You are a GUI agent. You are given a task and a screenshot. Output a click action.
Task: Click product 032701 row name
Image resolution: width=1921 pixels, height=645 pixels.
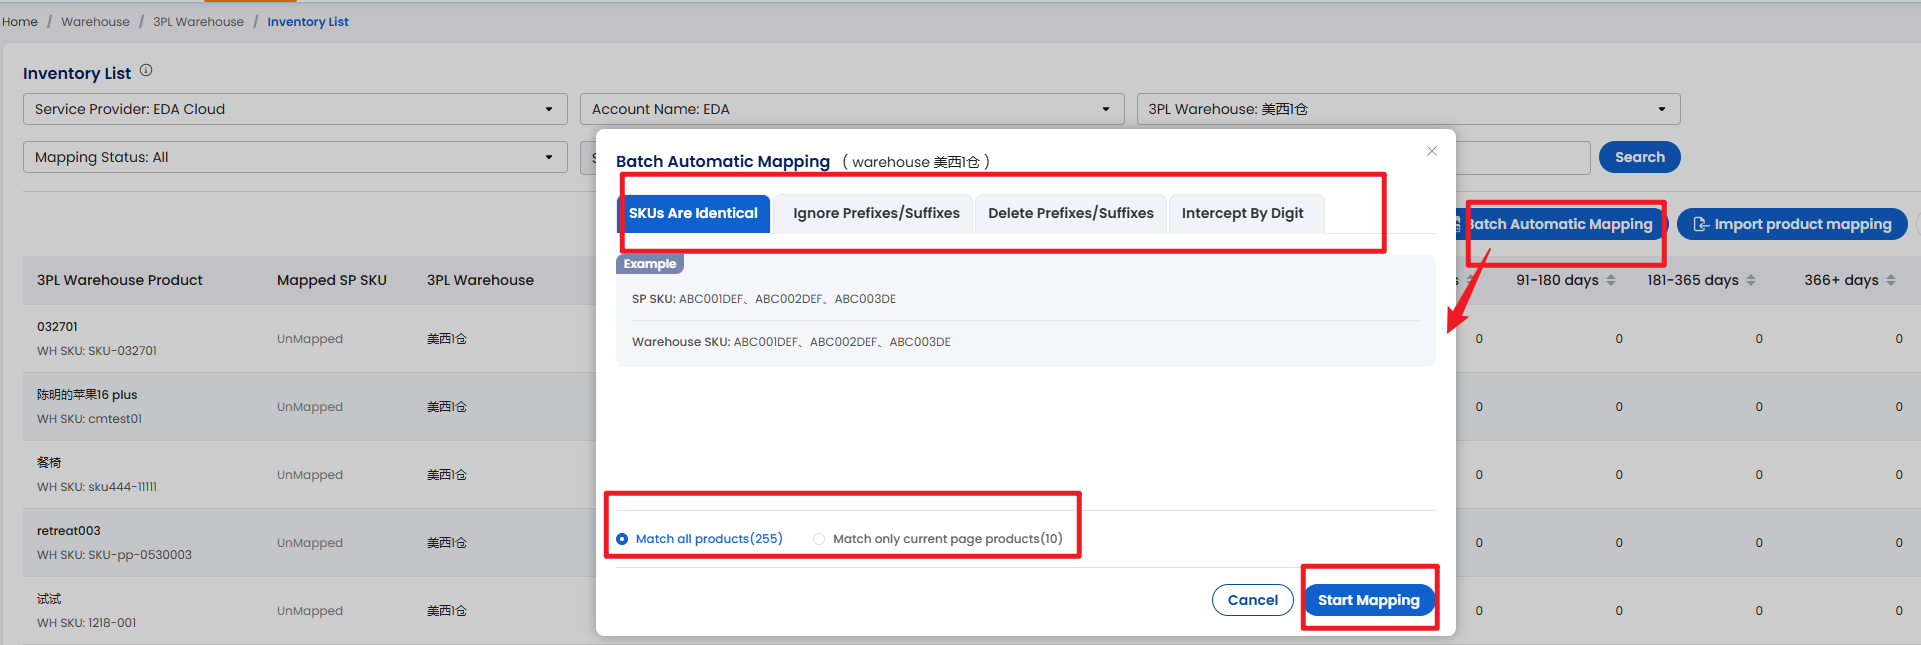point(57,327)
